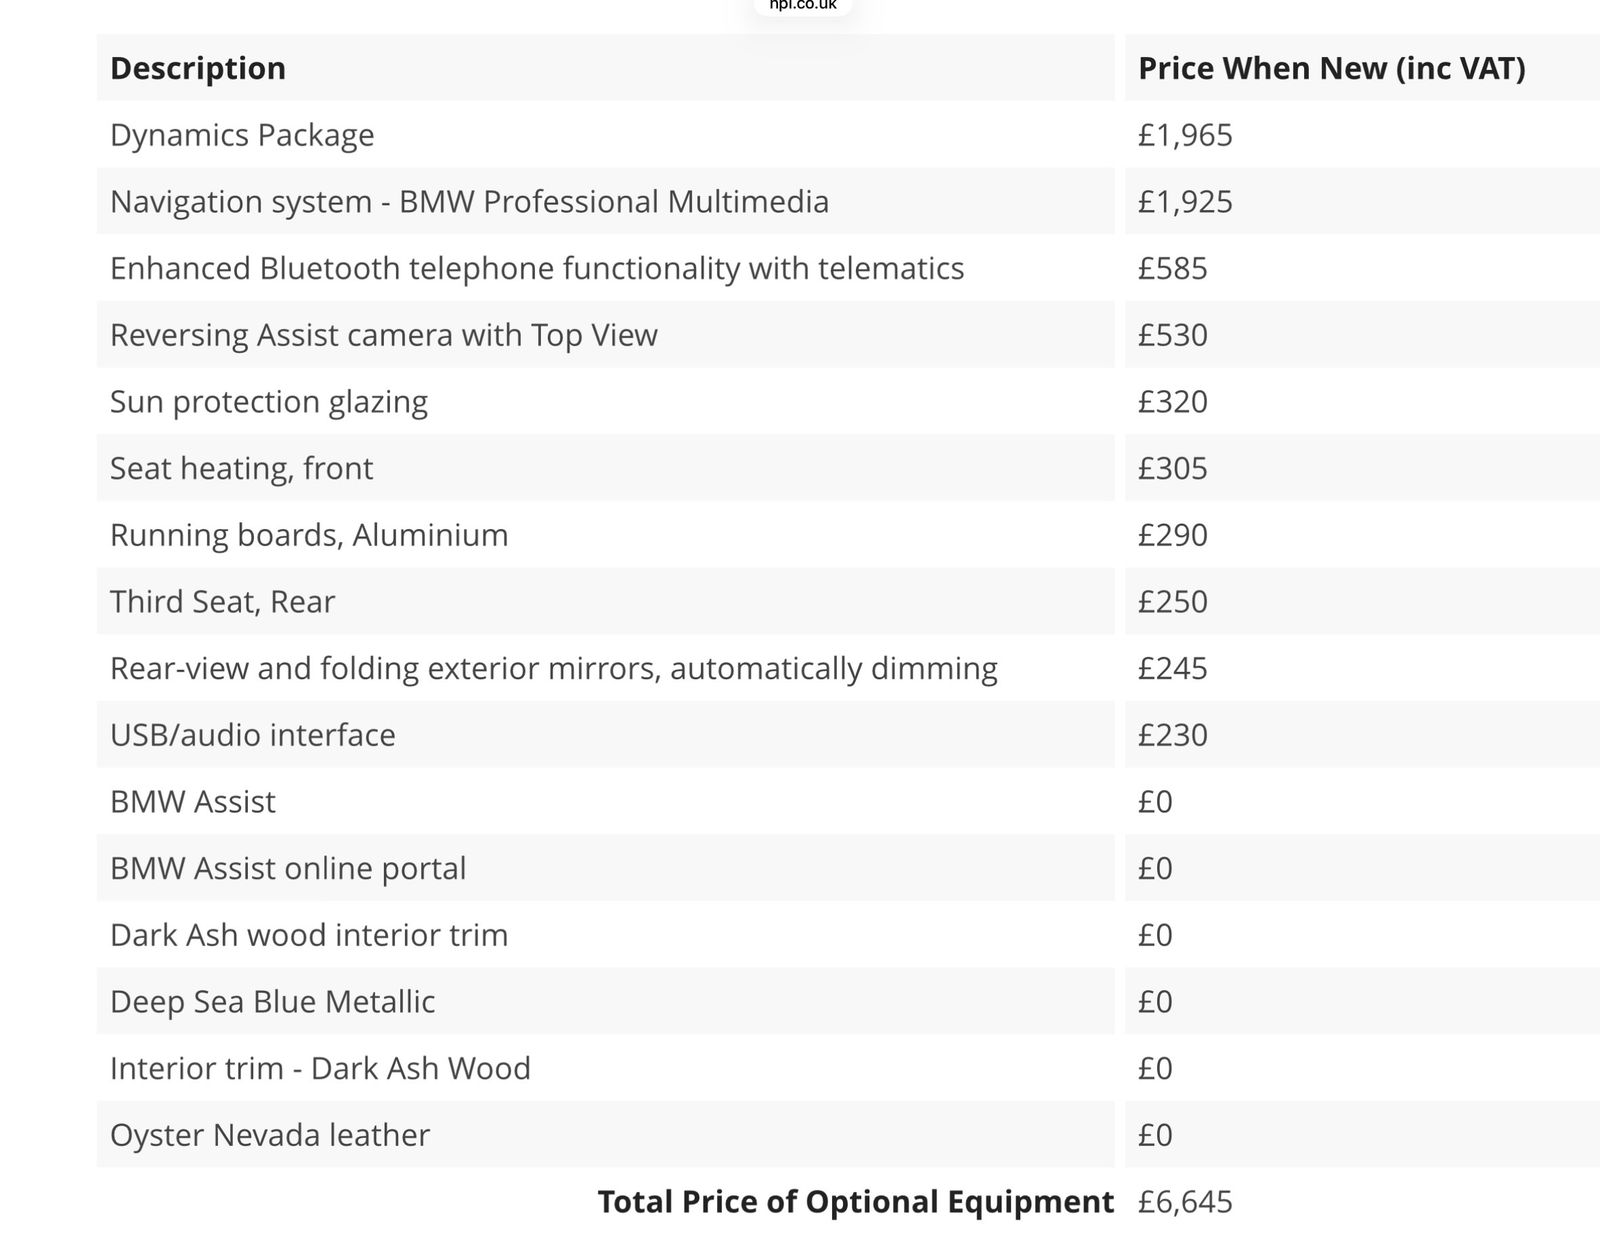Screen dimensions: 1600x1255
Task: Click the hpi.co.uk address pill
Action: tap(803, 5)
